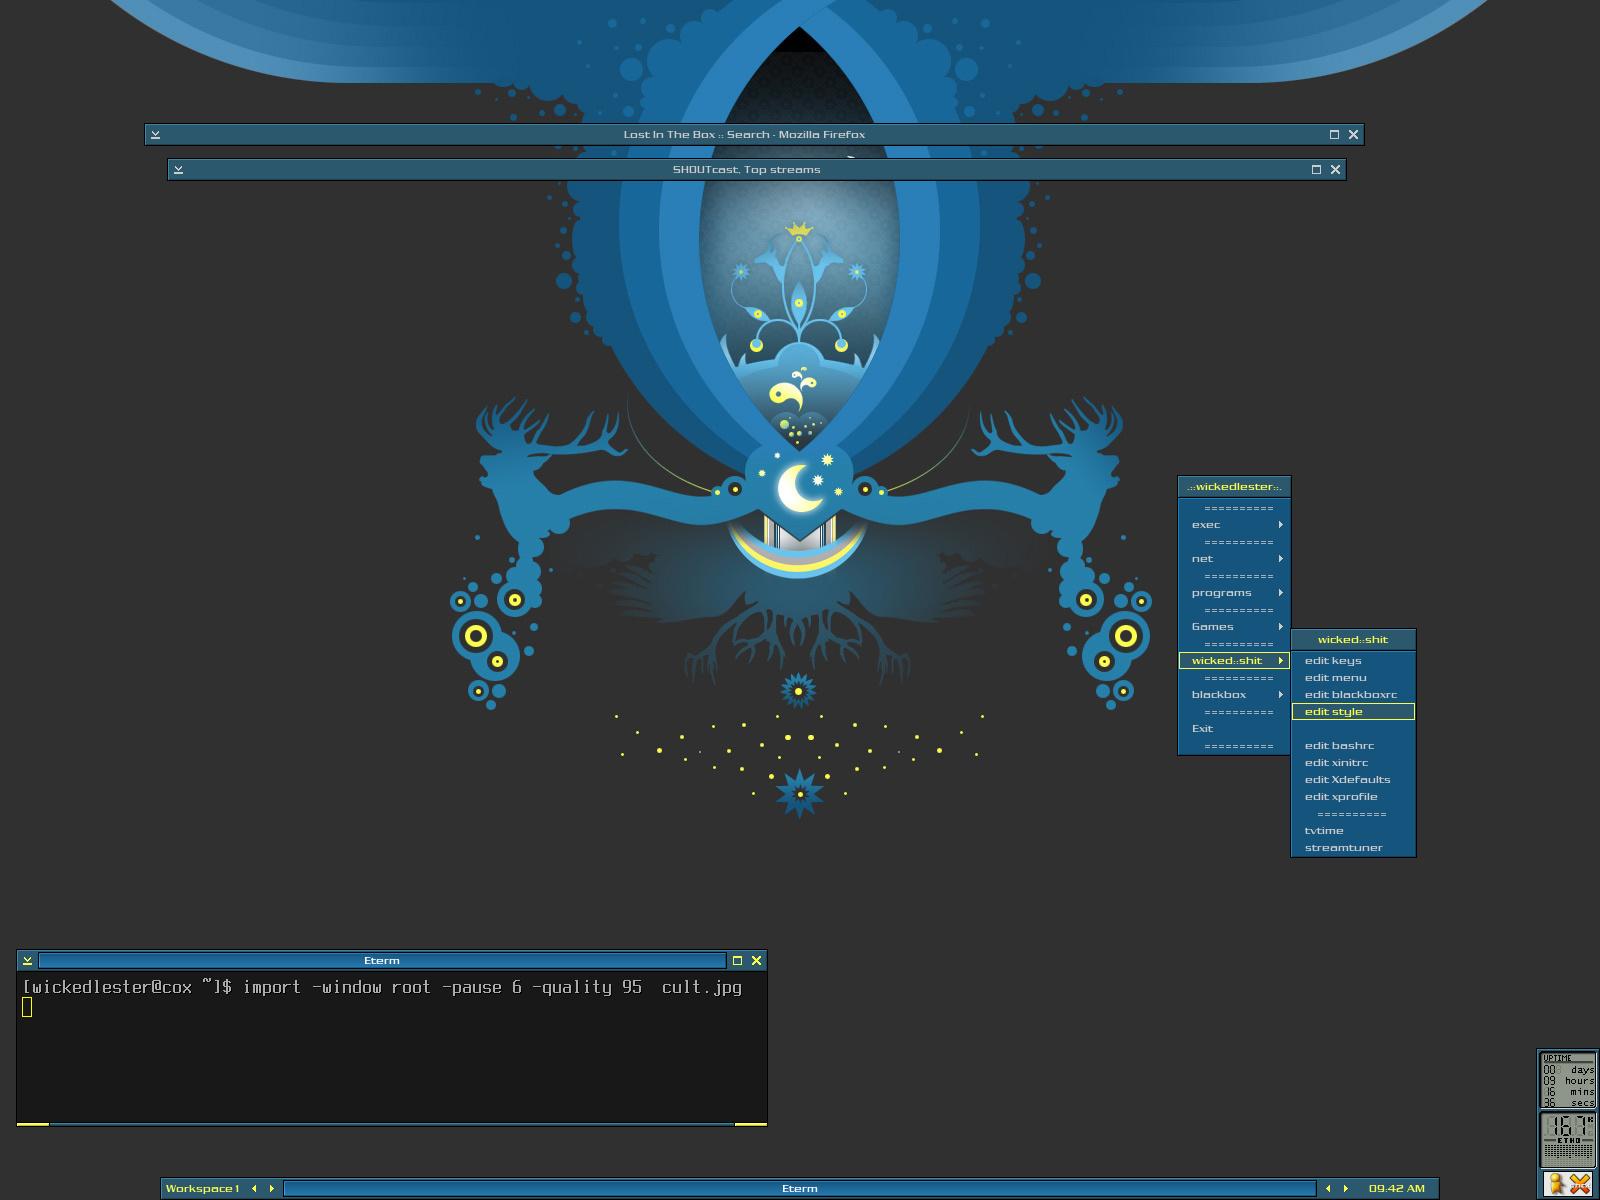
Task: Click the yellow figure dock icon
Action: pos(1556,1185)
